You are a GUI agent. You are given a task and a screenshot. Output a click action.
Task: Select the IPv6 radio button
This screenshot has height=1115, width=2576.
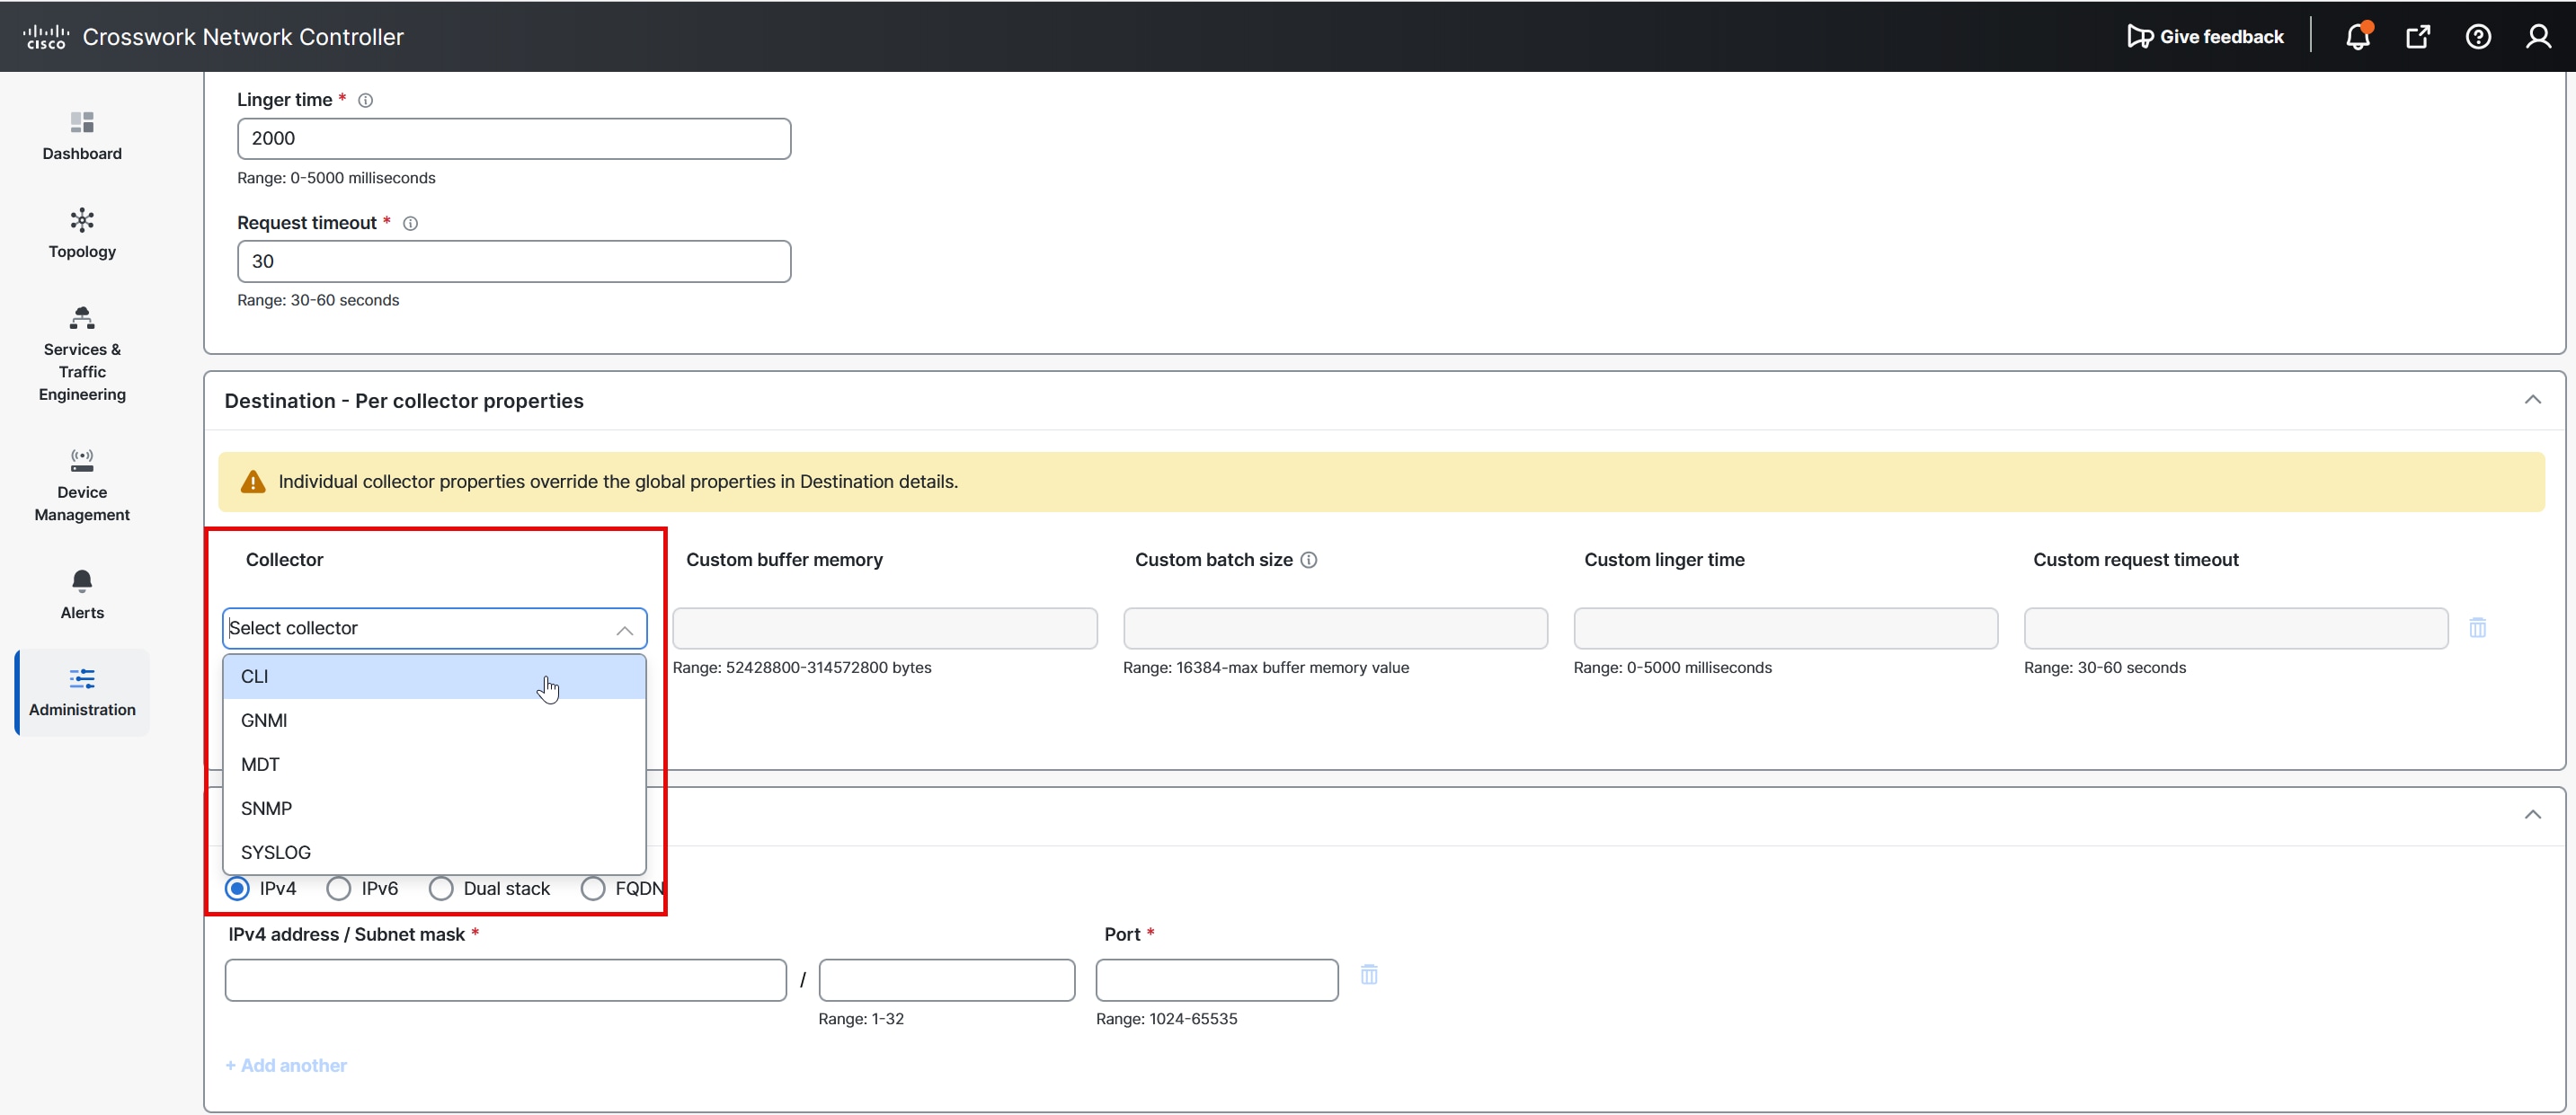pyautogui.click(x=339, y=888)
